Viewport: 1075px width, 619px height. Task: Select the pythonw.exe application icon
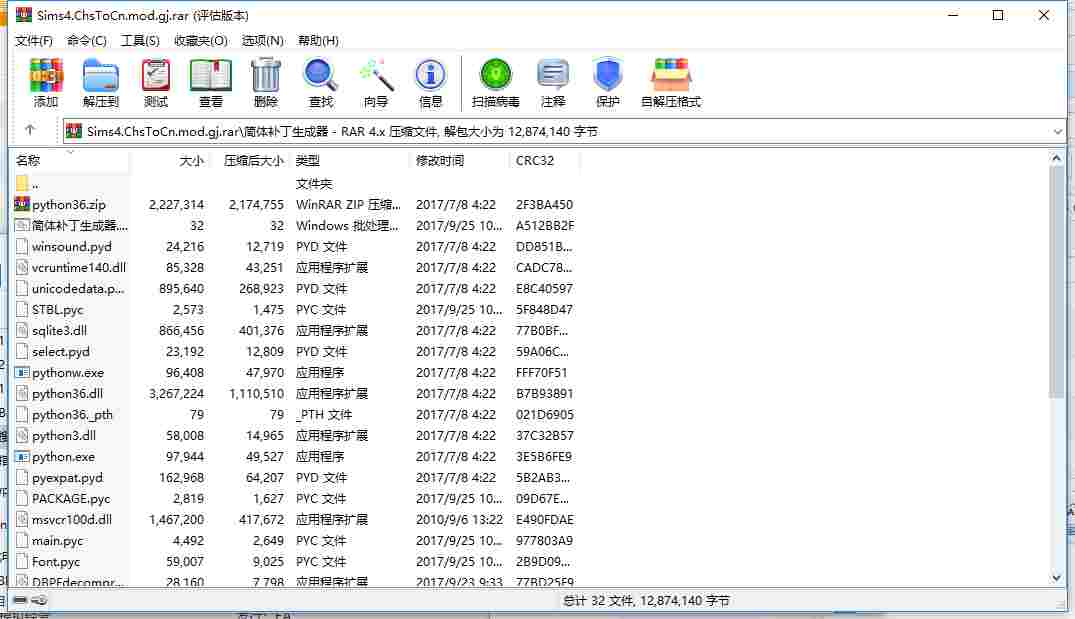[22, 372]
